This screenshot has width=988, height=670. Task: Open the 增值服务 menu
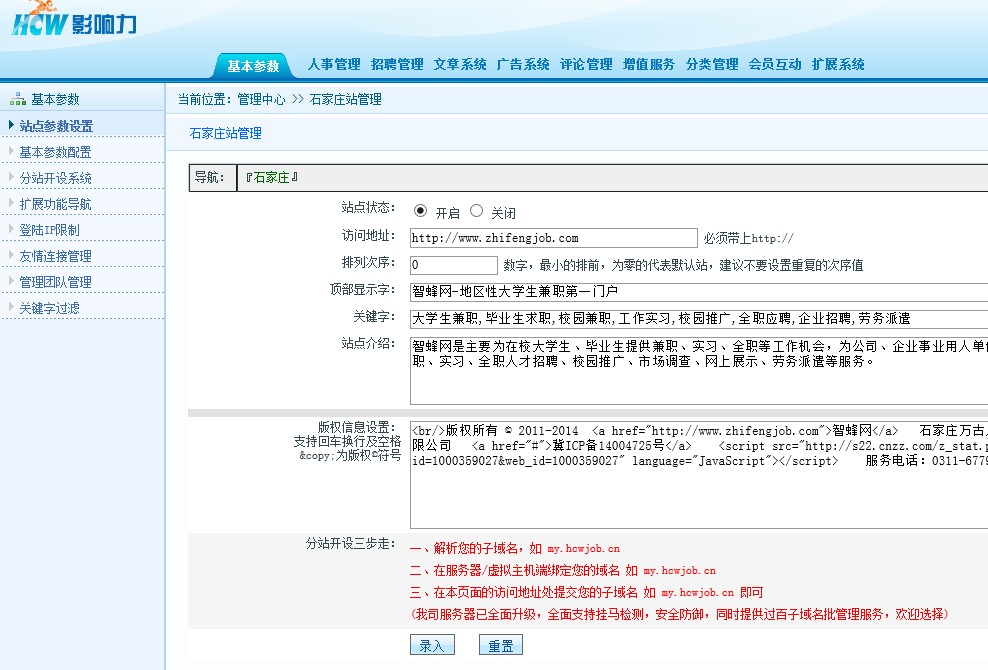(x=649, y=64)
